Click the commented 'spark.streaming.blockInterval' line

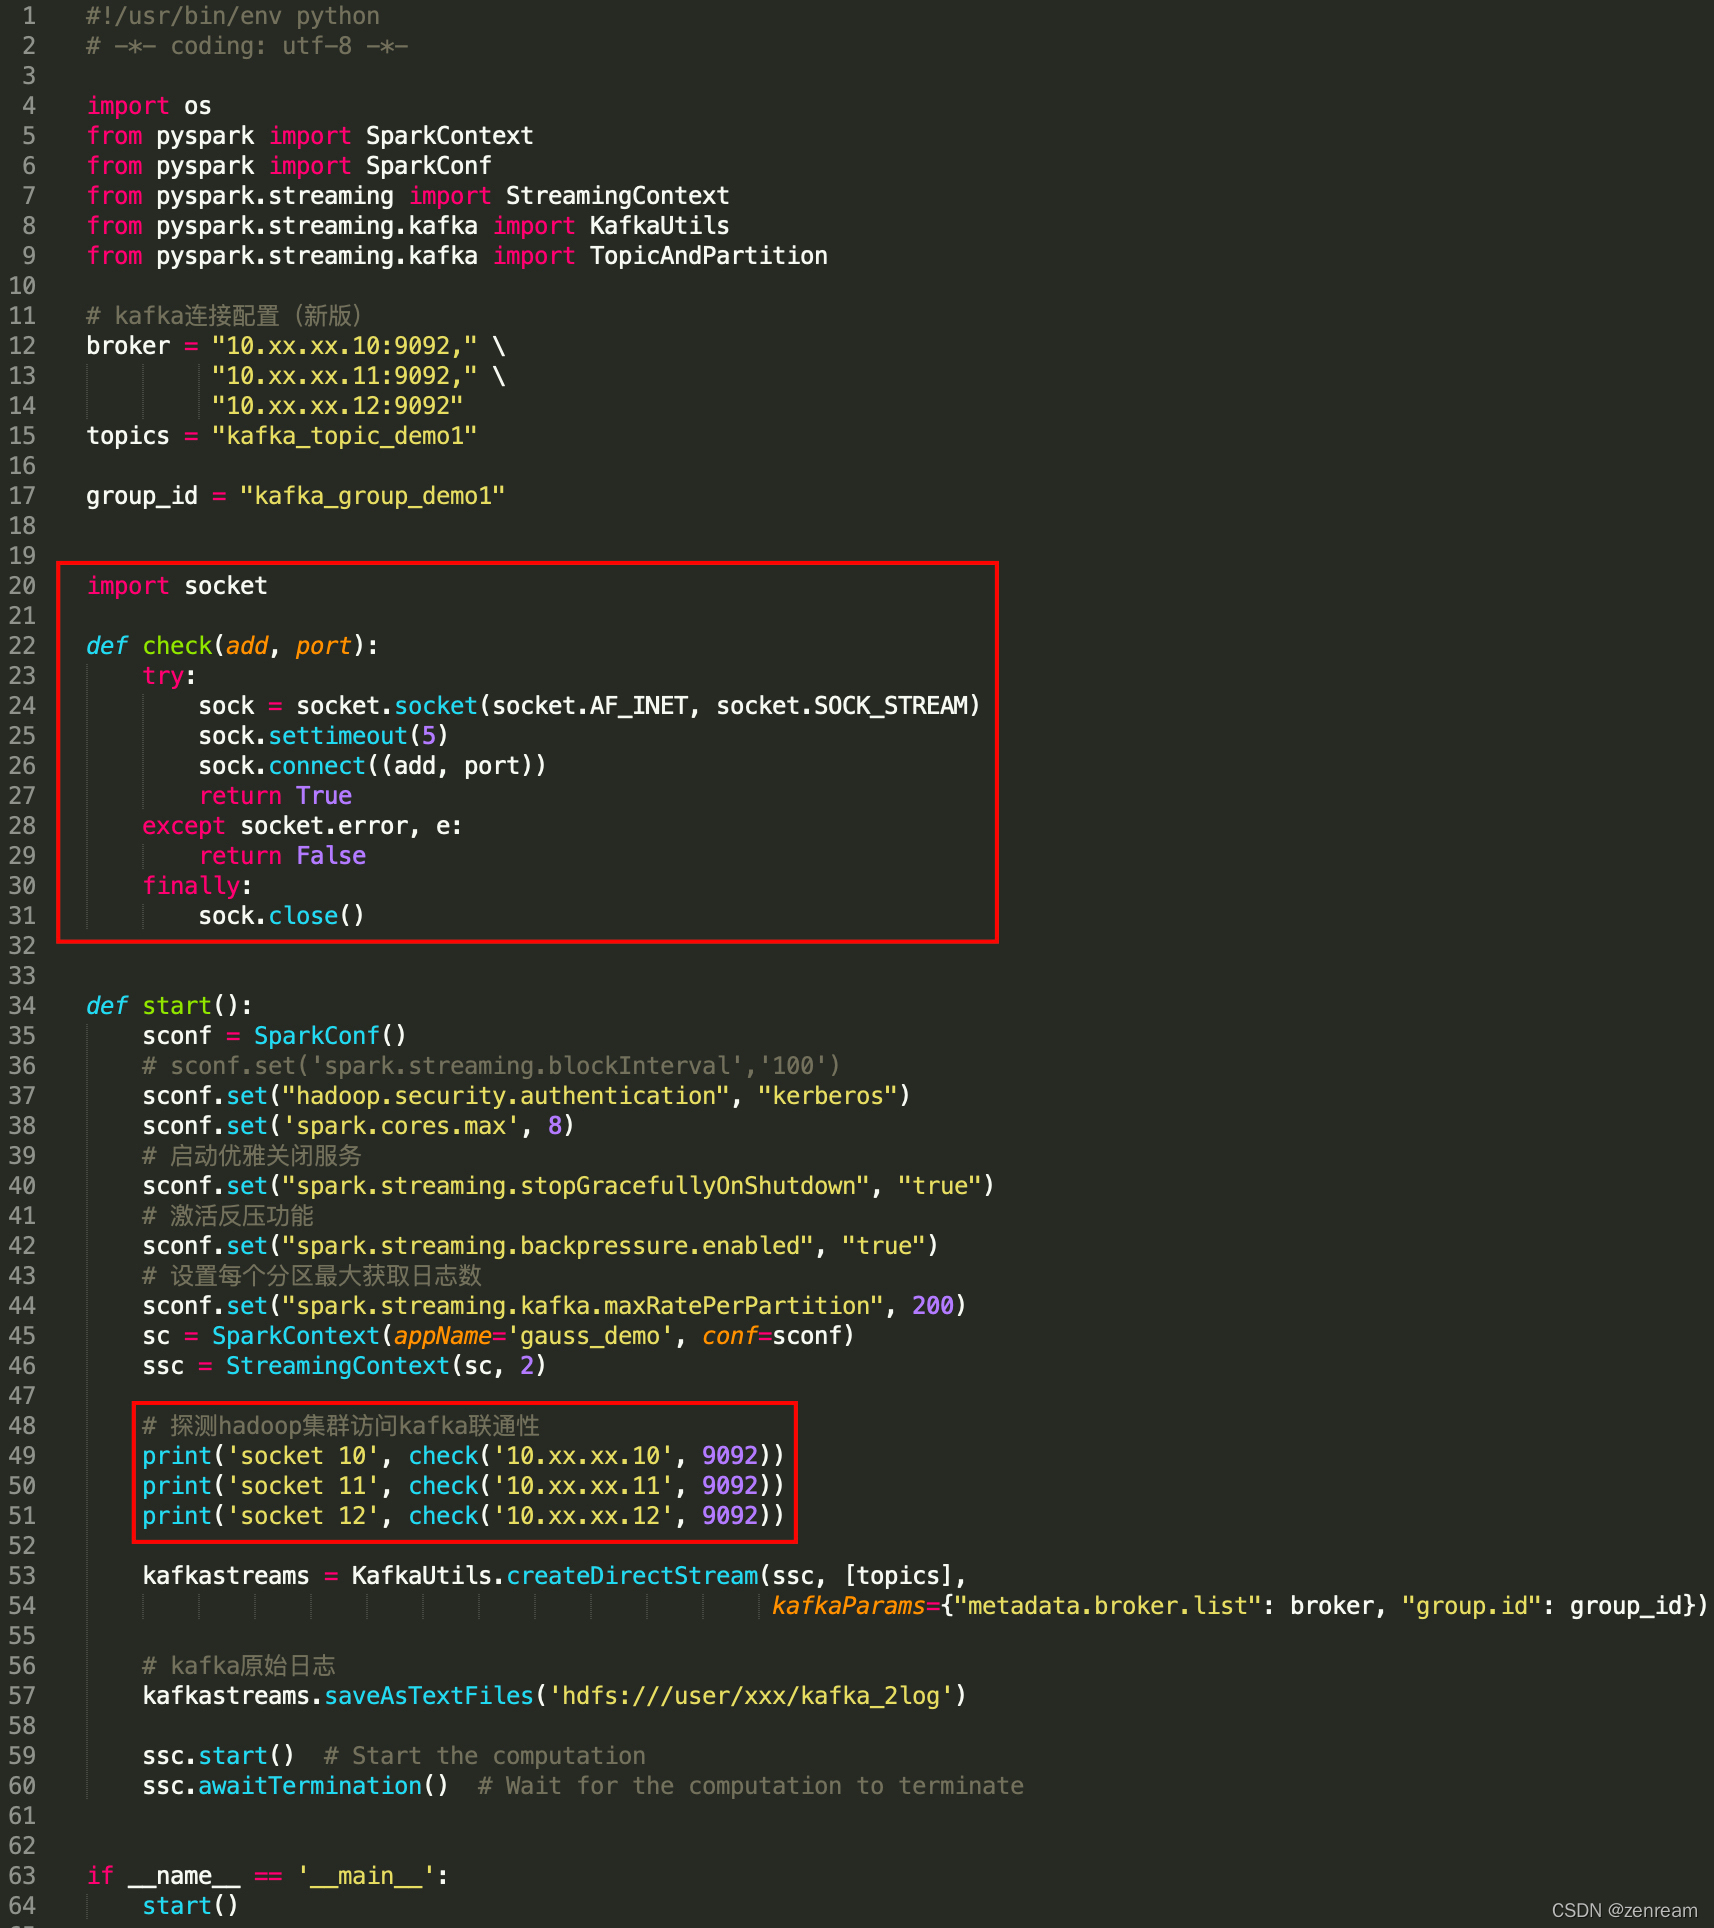(x=491, y=1066)
